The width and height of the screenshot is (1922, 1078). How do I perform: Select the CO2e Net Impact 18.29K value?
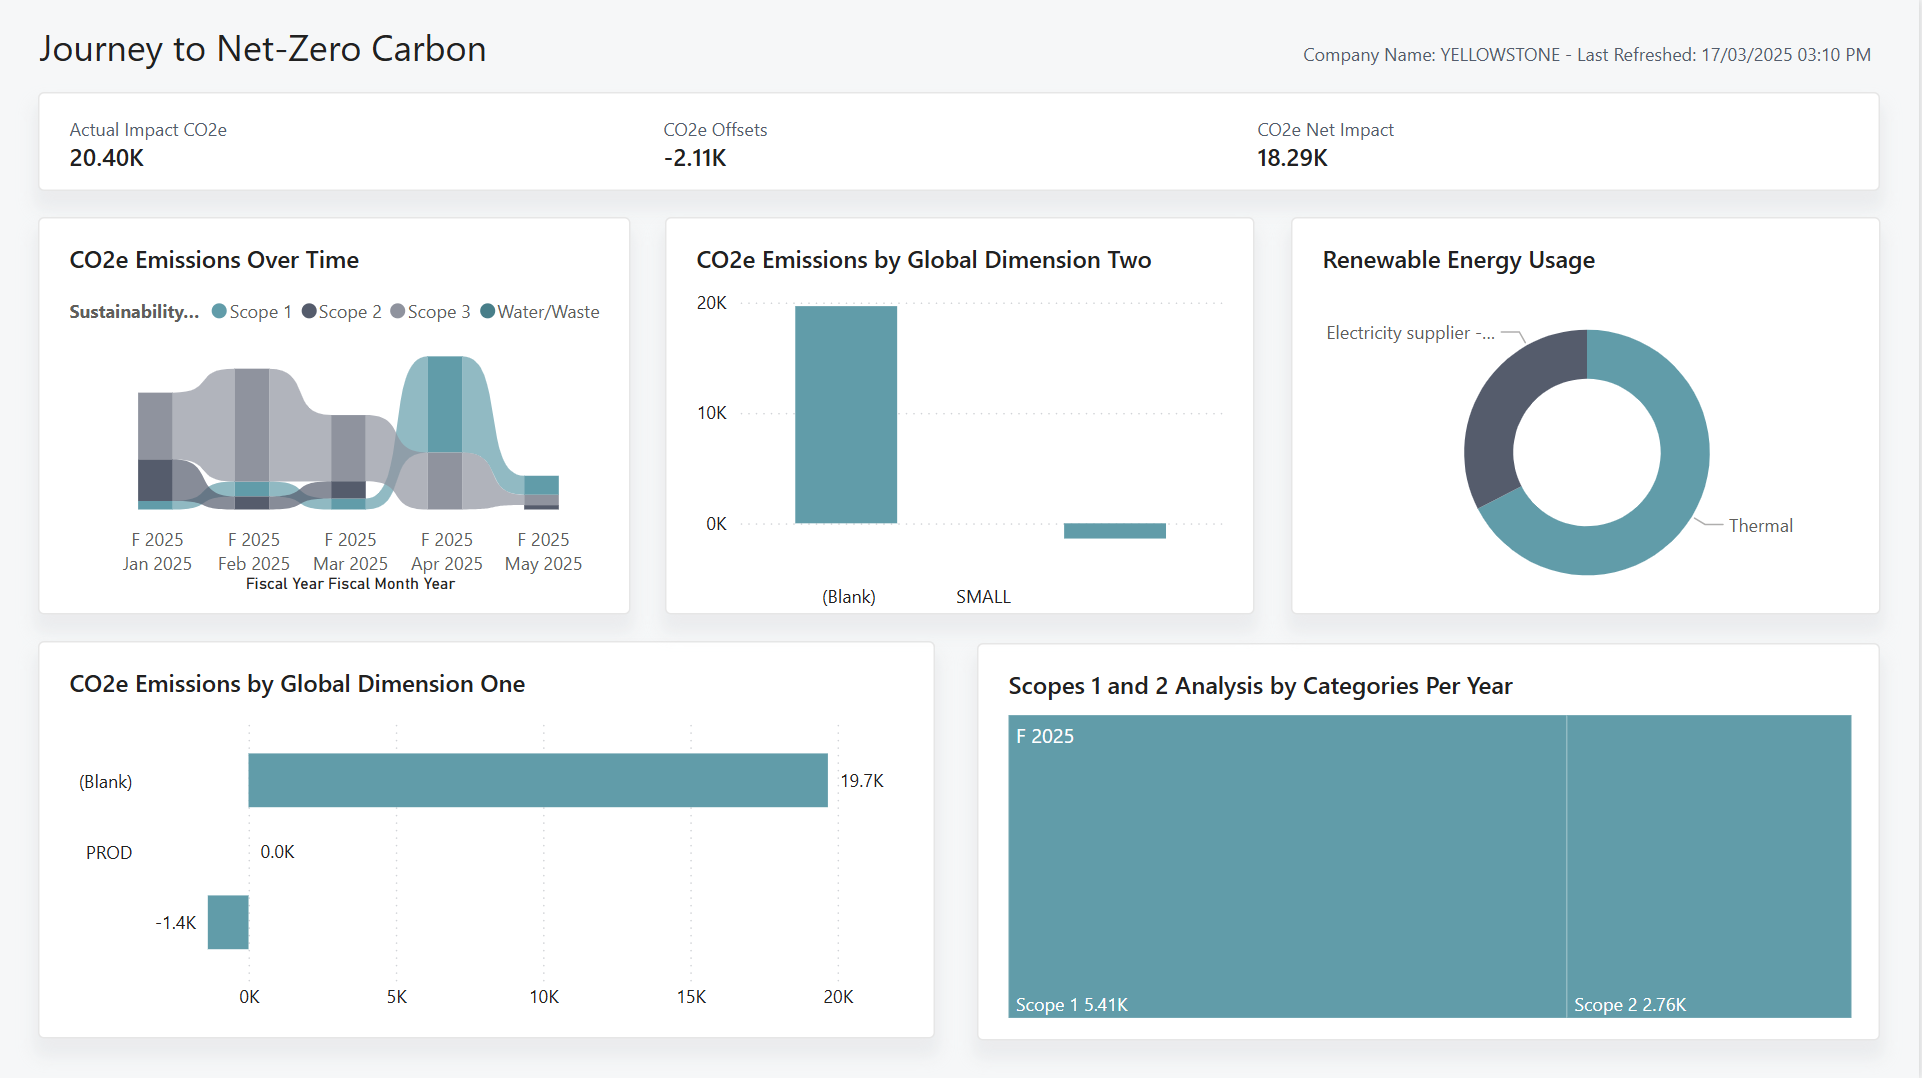coord(1292,158)
